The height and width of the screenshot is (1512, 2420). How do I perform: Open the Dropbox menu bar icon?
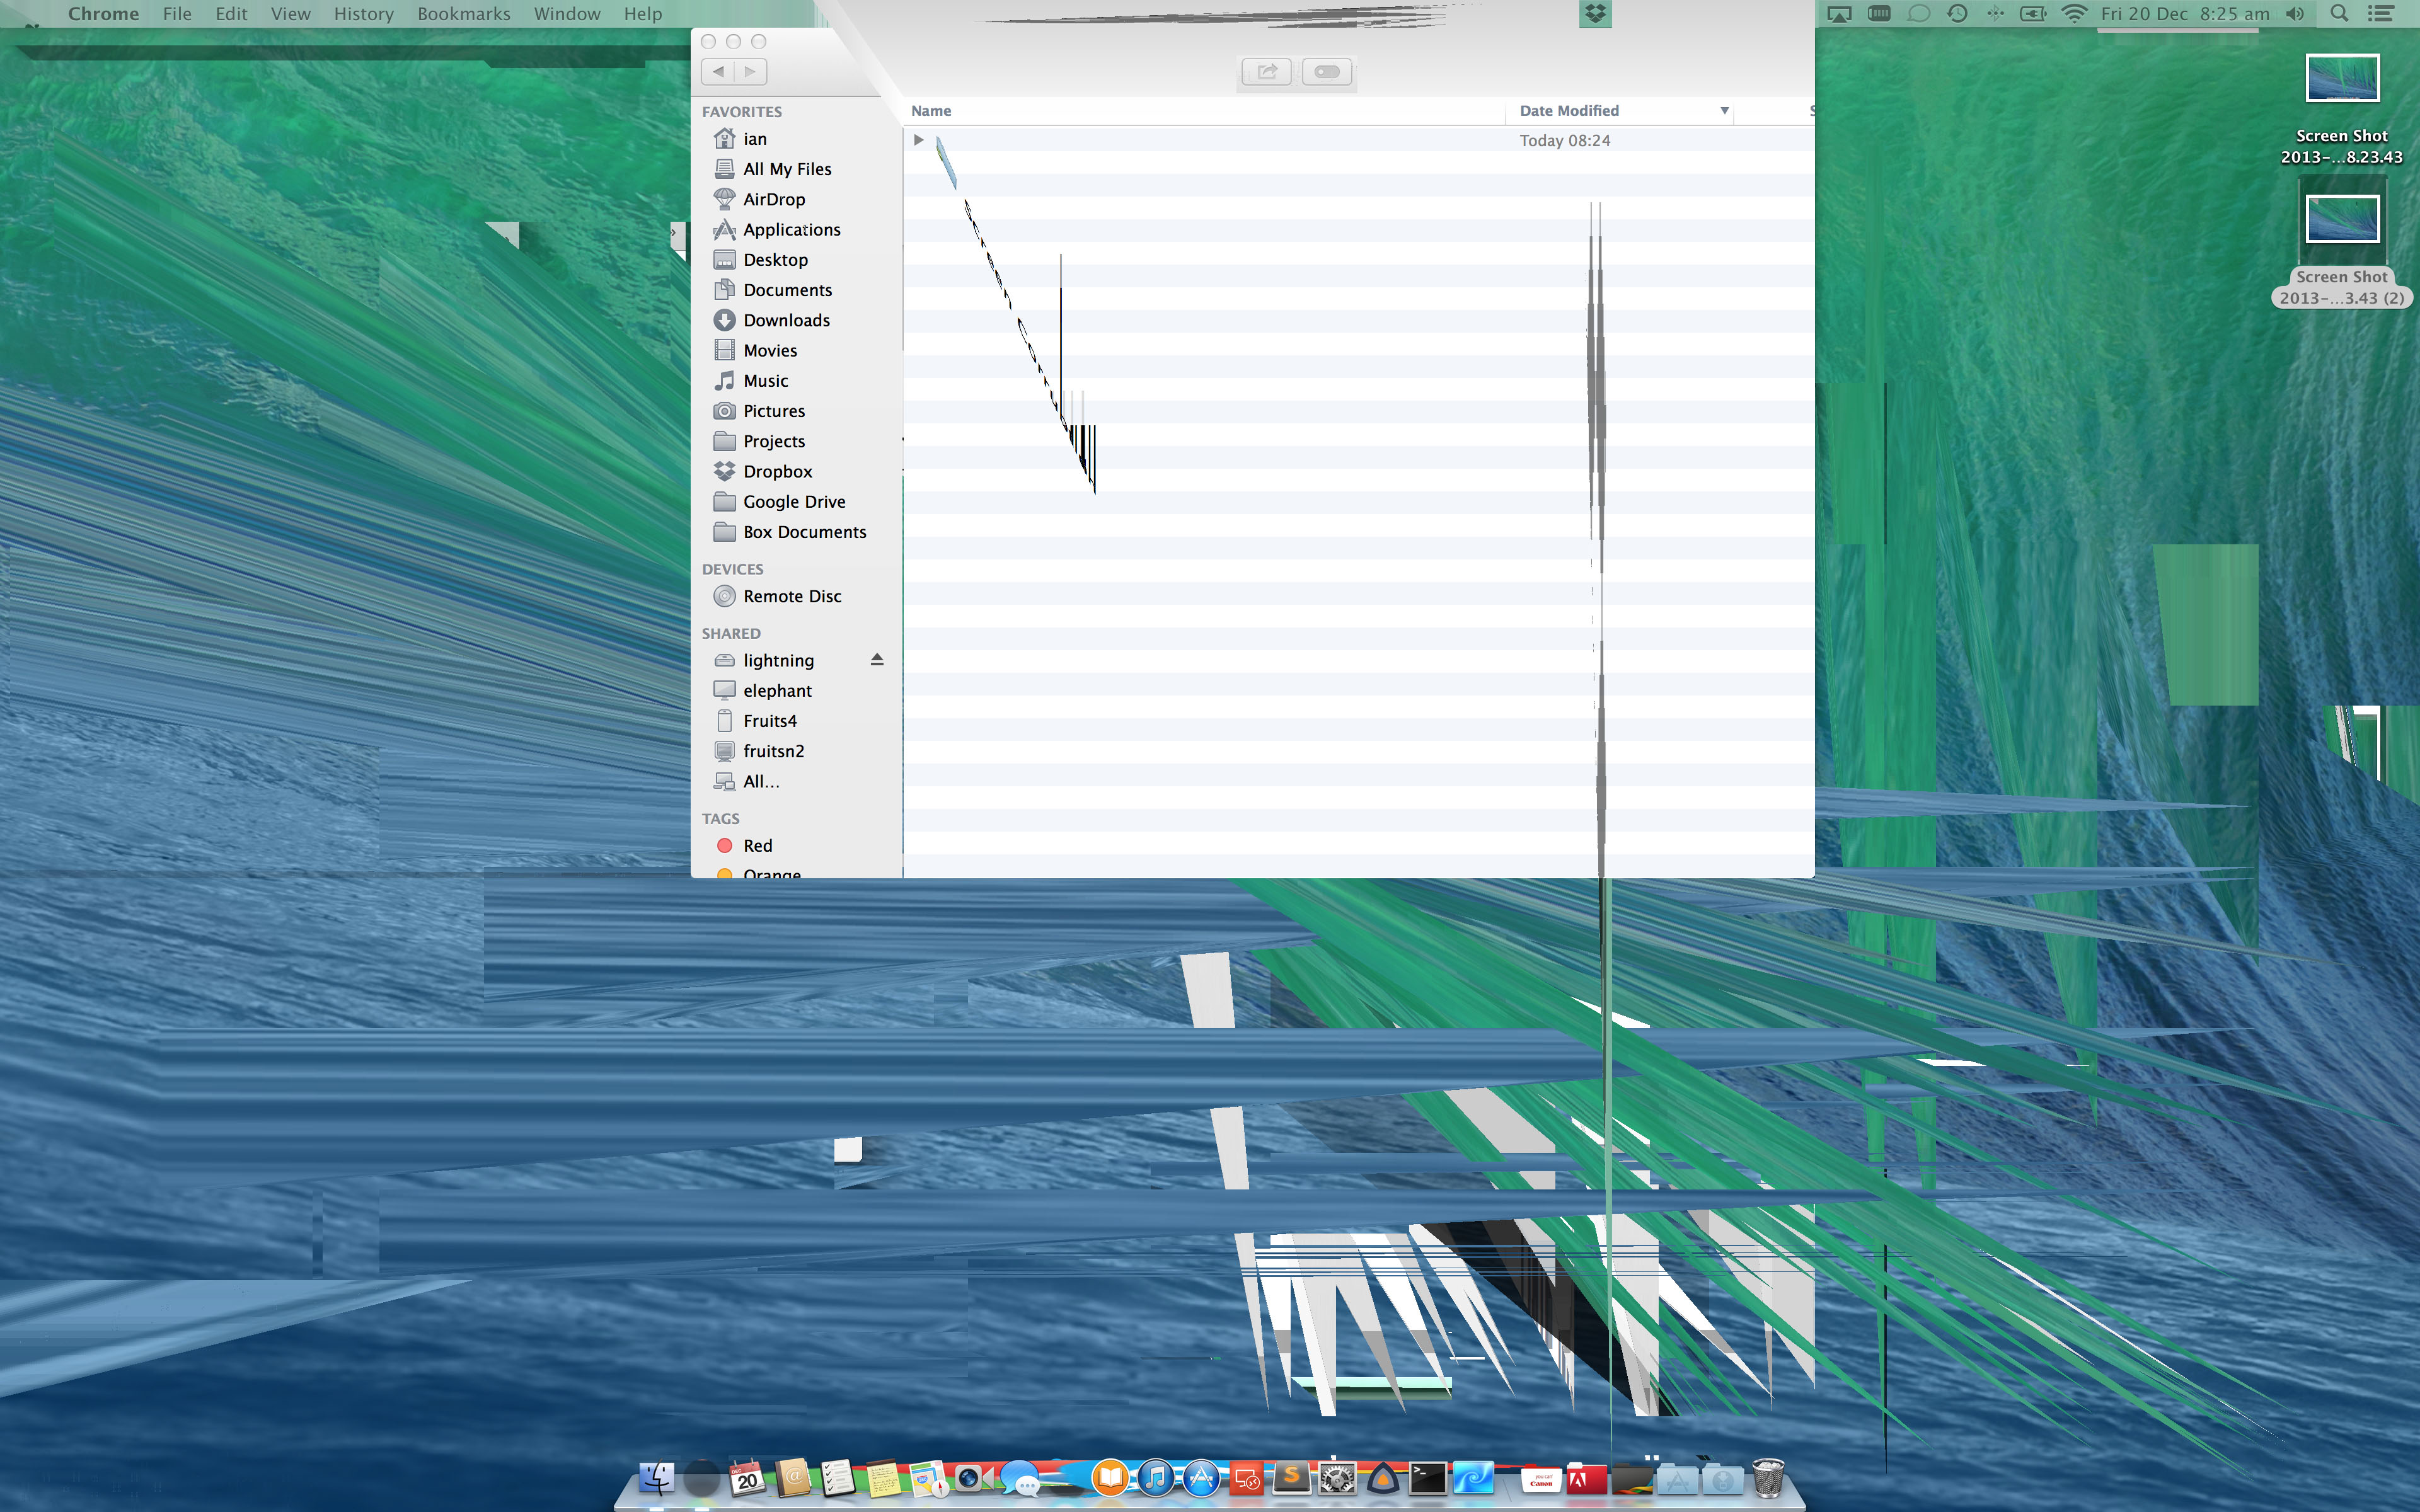coord(1595,14)
